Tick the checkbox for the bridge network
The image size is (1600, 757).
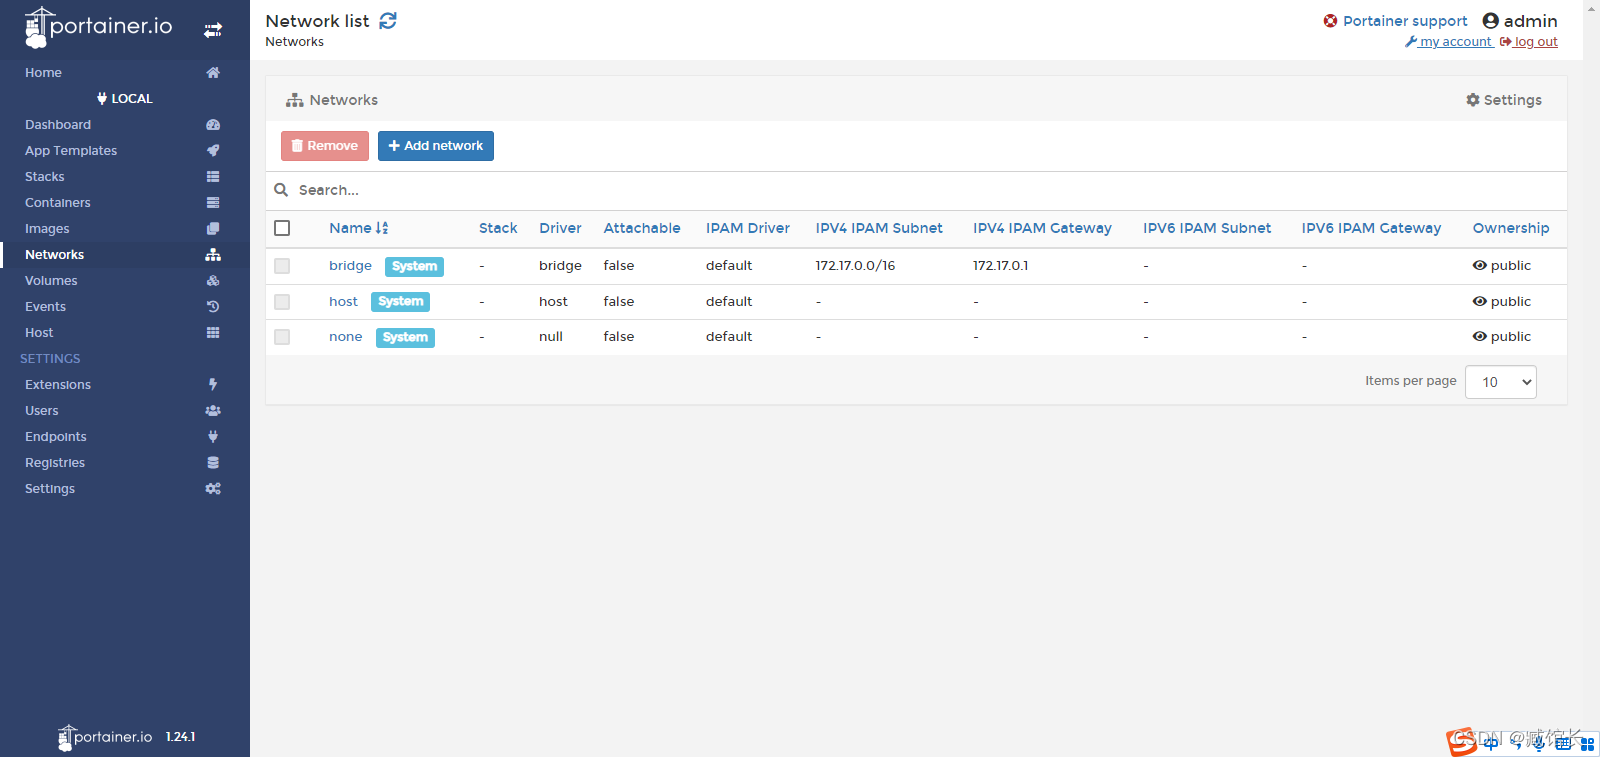pos(282,266)
